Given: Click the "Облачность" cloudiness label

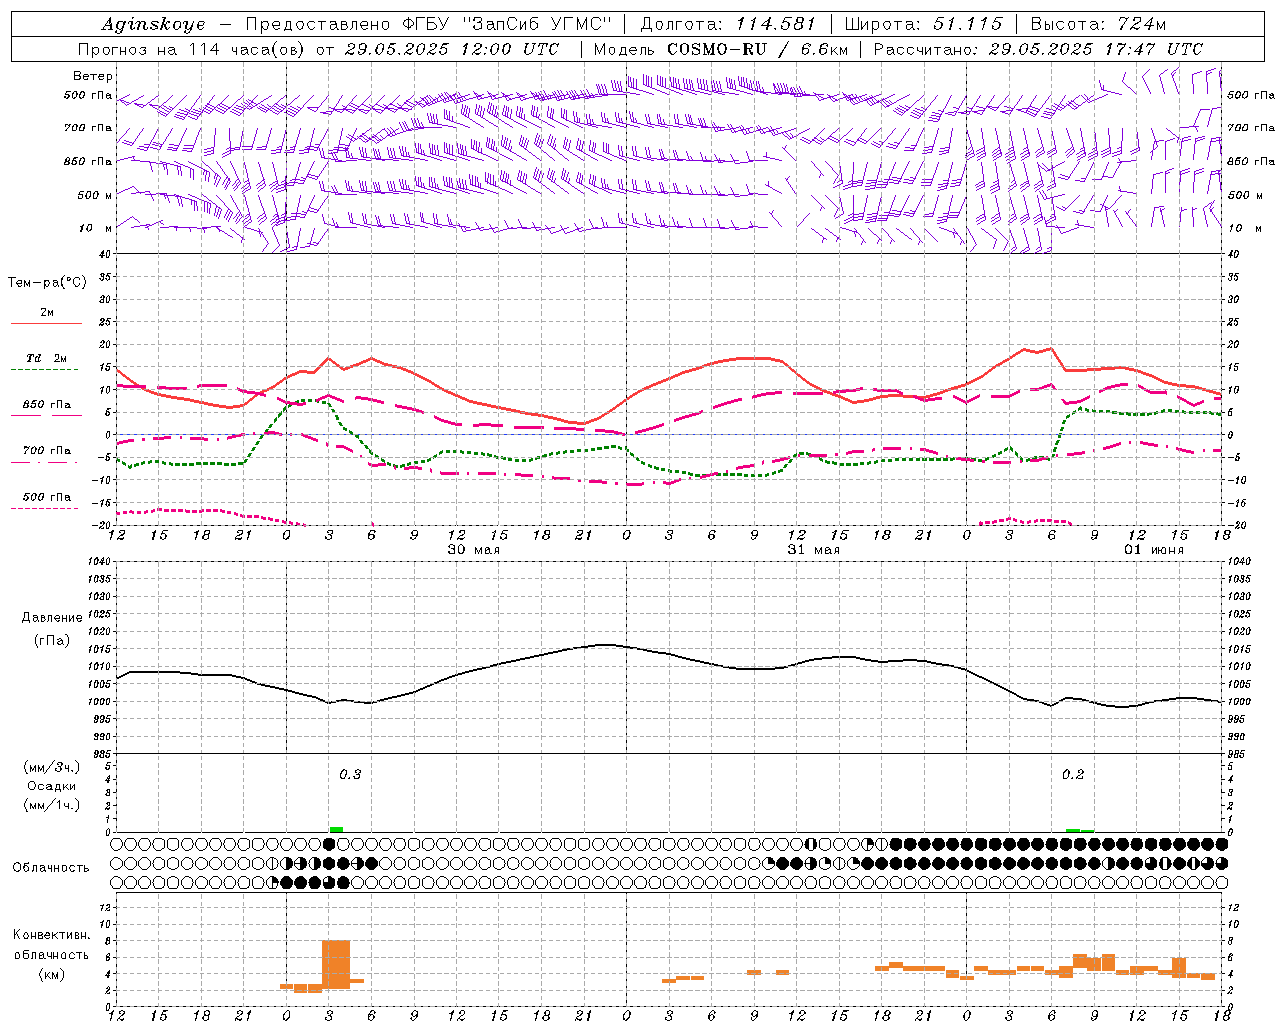Looking at the screenshot, I should click(x=51, y=867).
